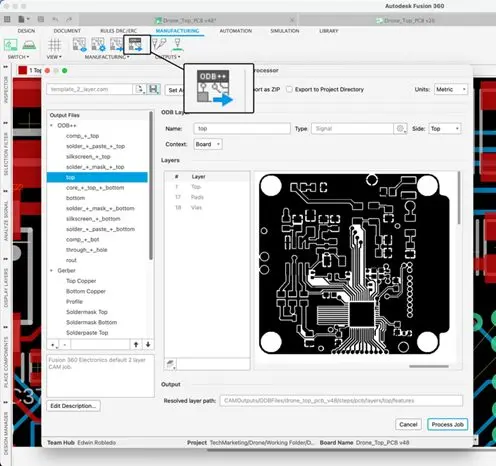Click the Process Job button
496x466 pixels.
448,424
